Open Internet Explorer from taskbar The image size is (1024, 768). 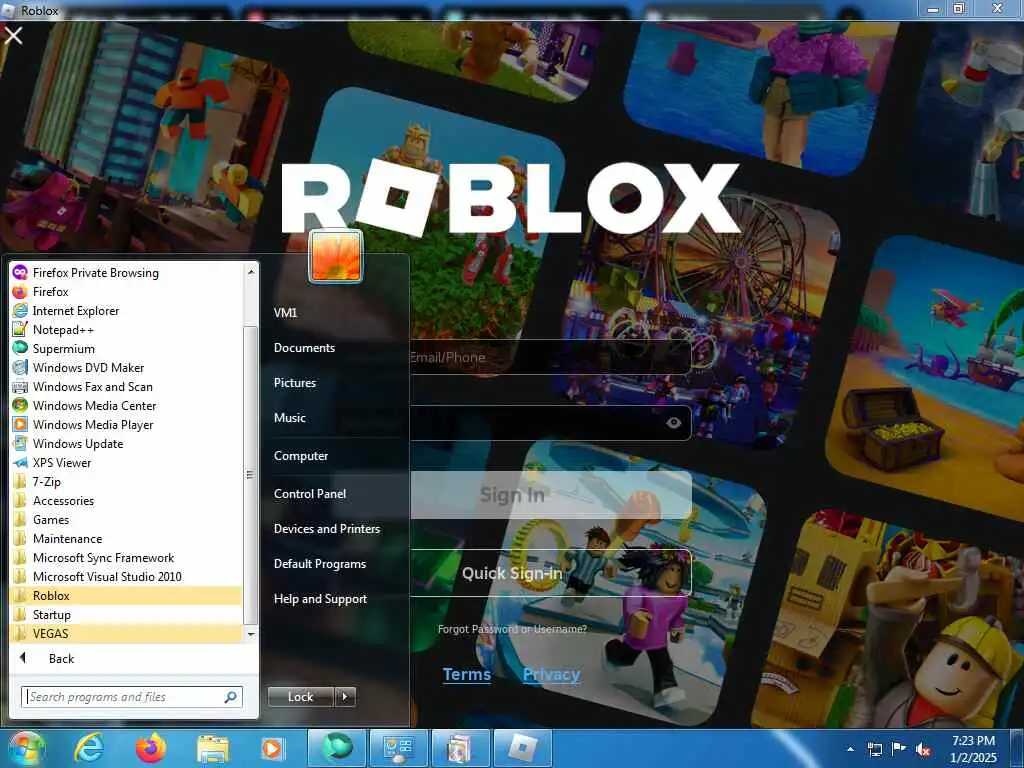88,748
